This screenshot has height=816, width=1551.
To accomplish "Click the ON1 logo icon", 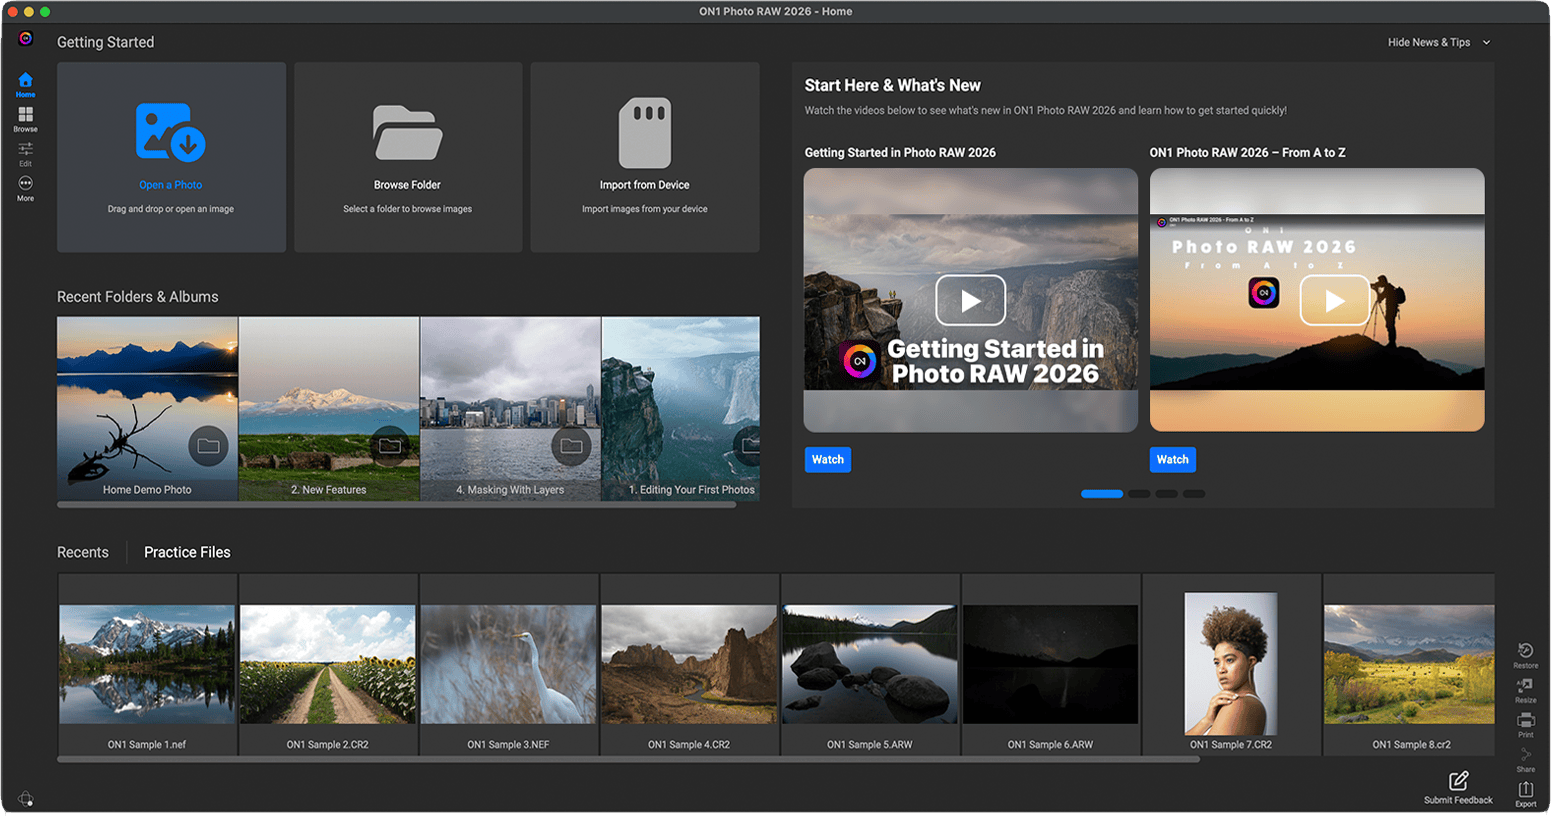I will [26, 38].
